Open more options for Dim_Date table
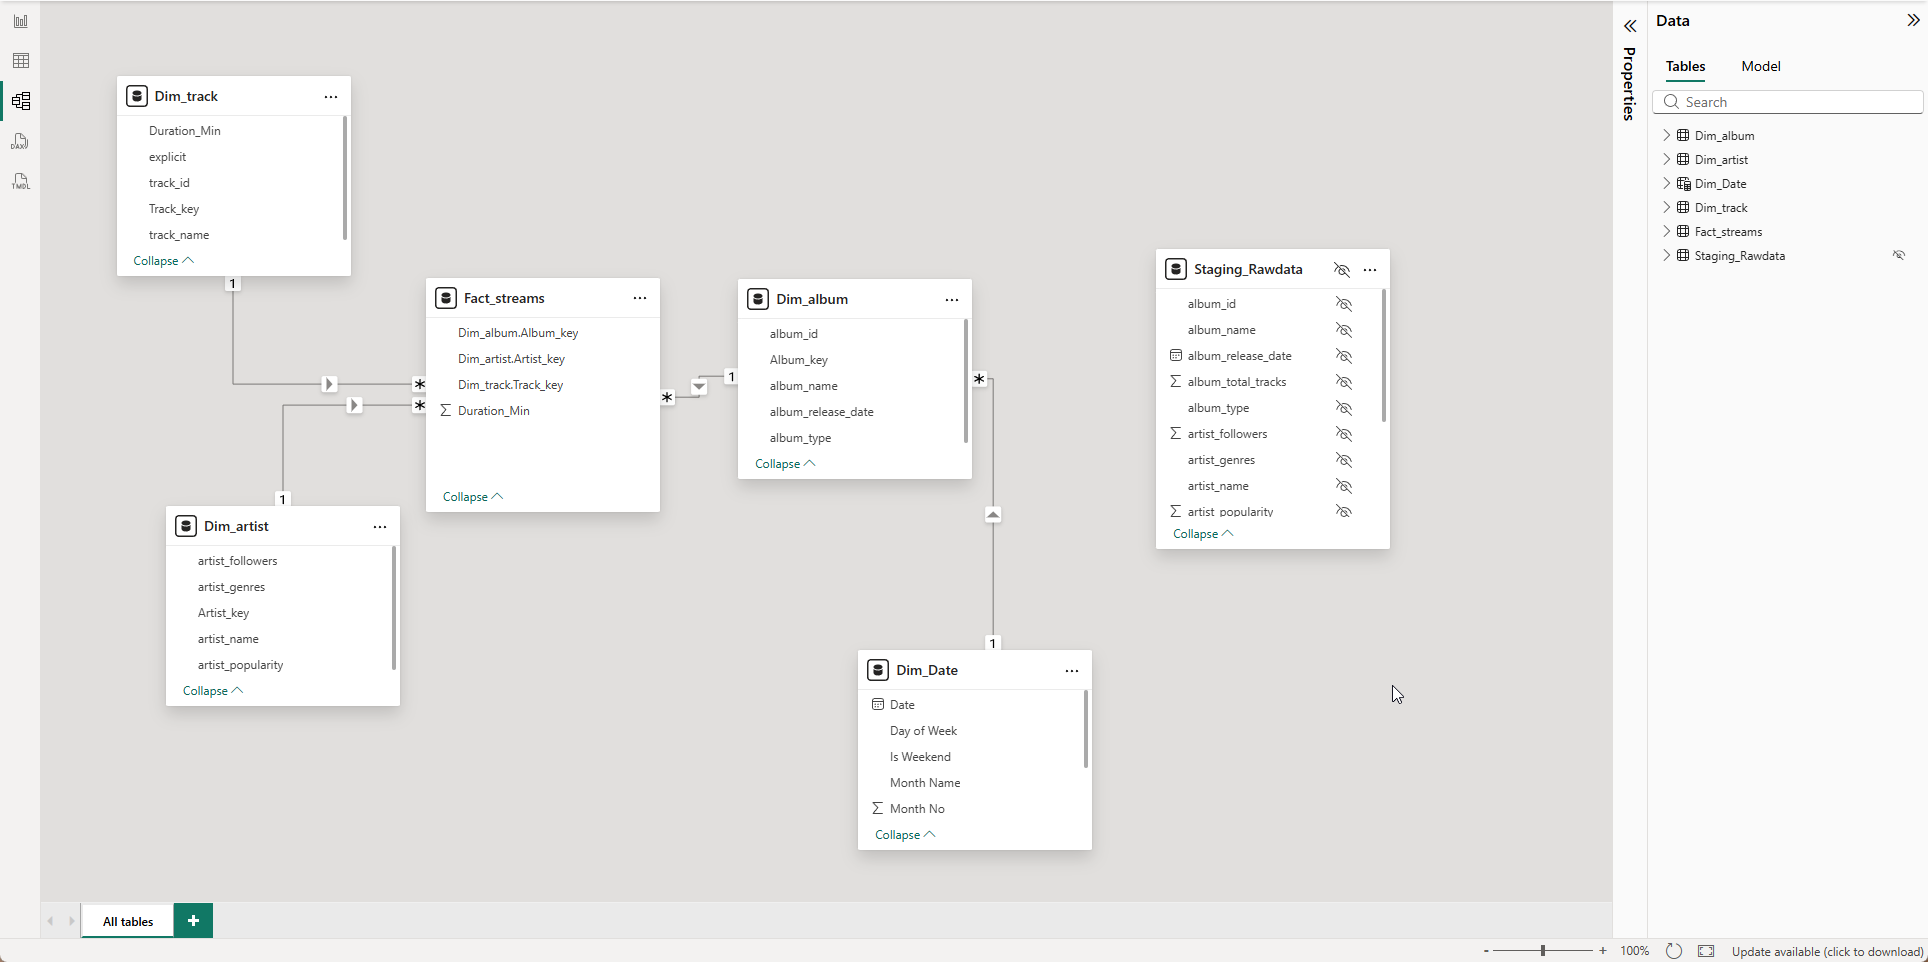This screenshot has width=1928, height=962. (x=1072, y=671)
